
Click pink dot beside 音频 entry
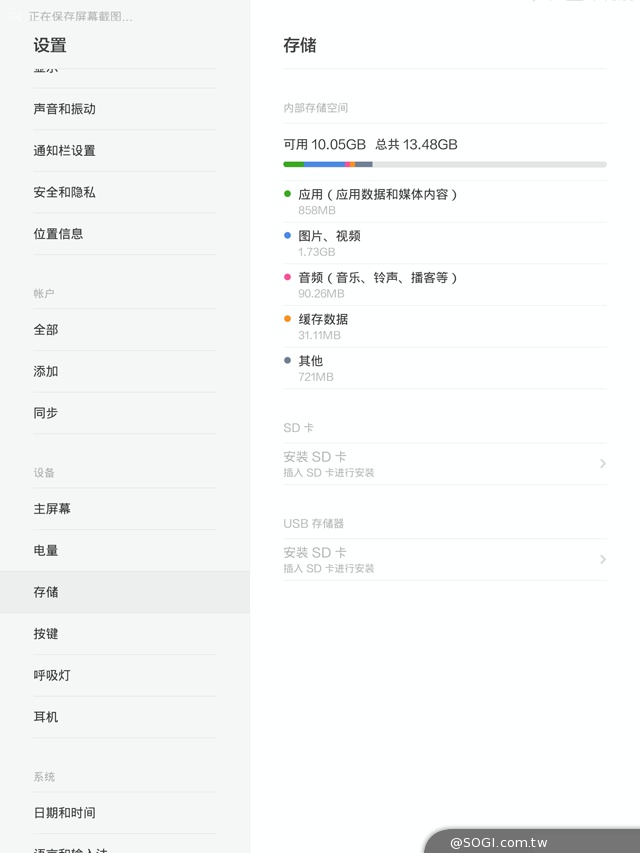tap(287, 277)
